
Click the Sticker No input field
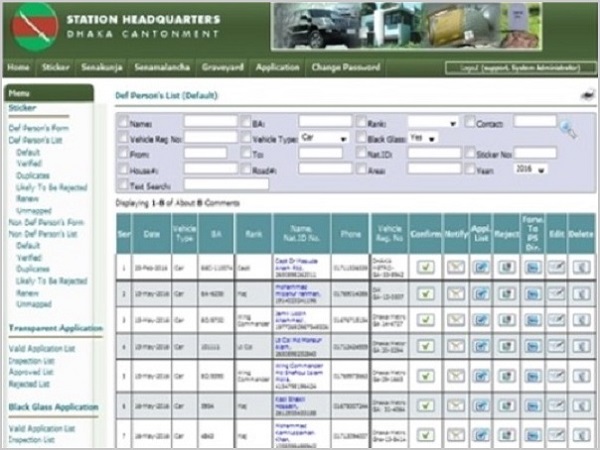pyautogui.click(x=535, y=153)
